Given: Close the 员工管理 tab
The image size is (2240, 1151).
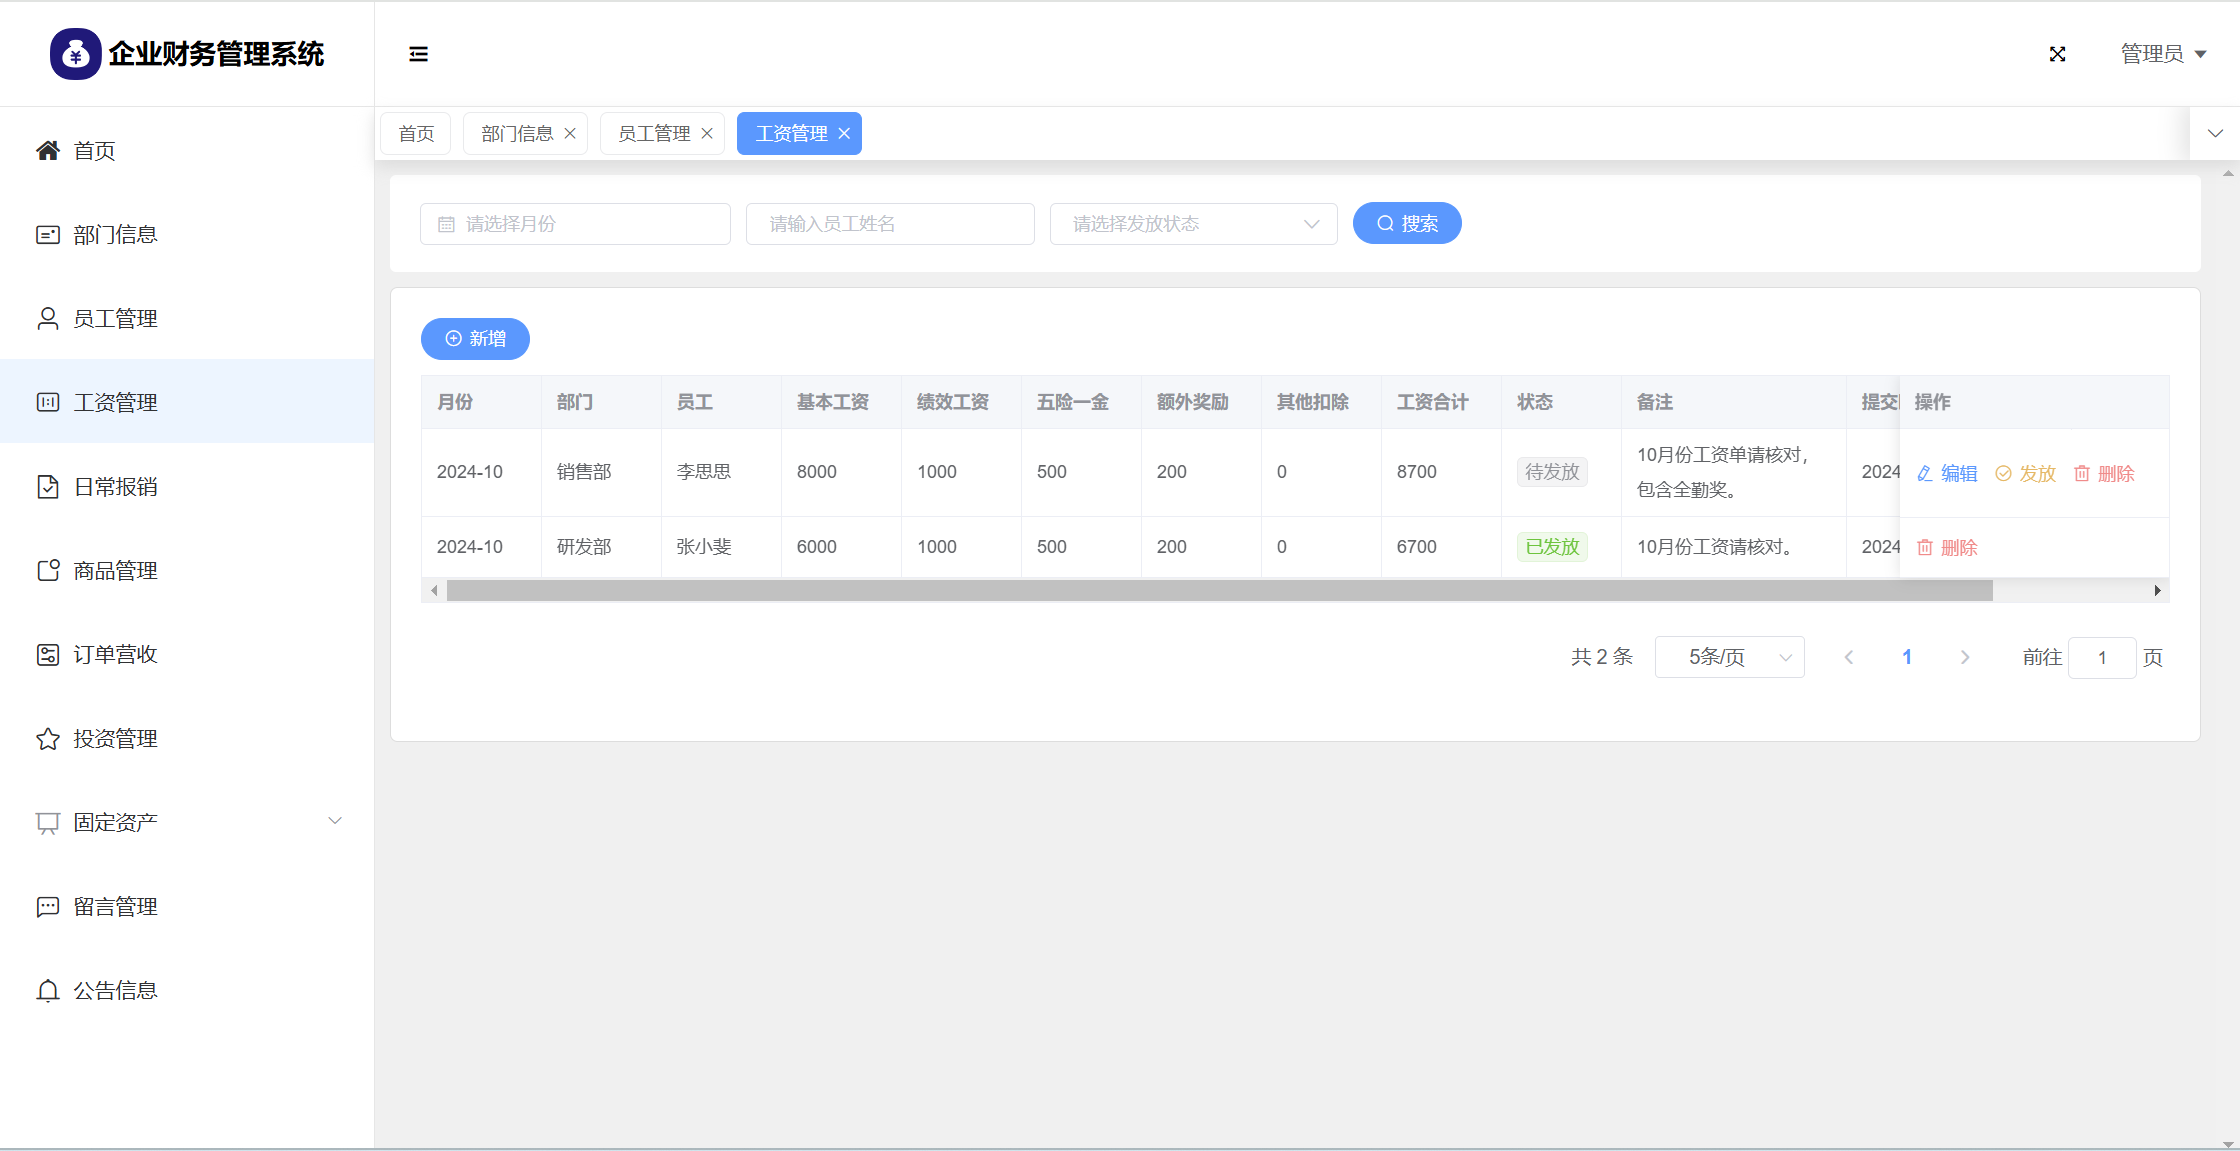Looking at the screenshot, I should point(707,134).
